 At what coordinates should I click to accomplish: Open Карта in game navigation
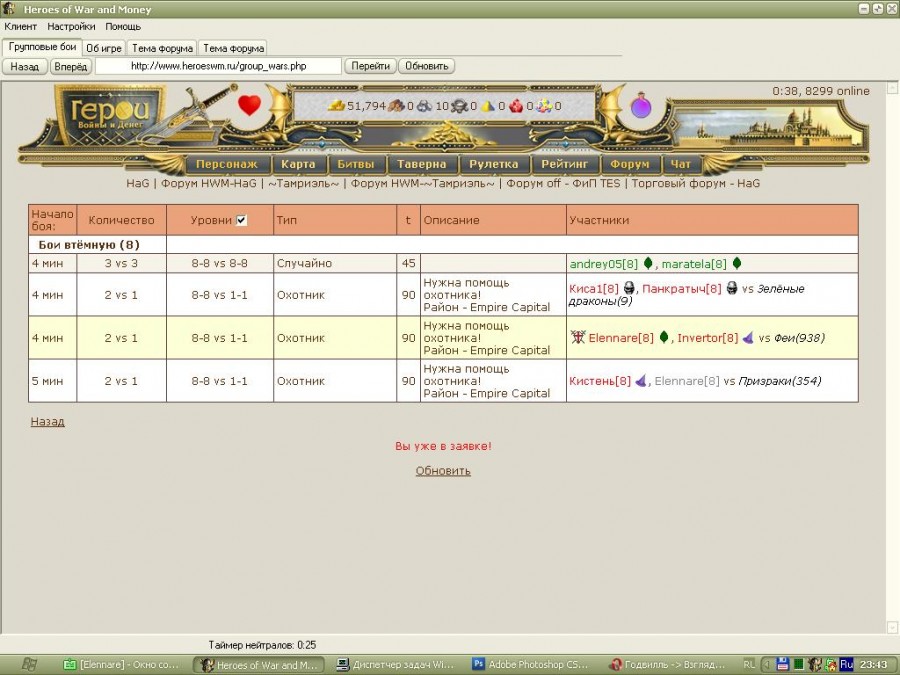pos(298,164)
